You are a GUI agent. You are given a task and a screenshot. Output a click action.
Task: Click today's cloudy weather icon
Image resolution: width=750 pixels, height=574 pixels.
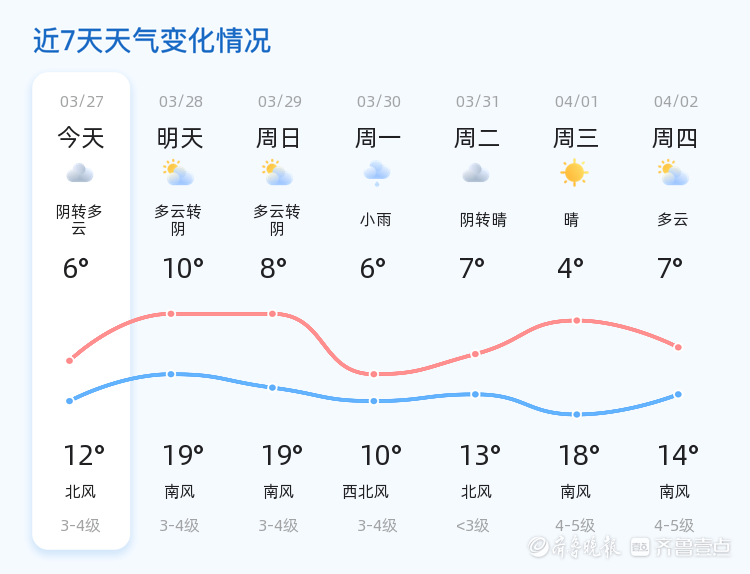coord(80,174)
